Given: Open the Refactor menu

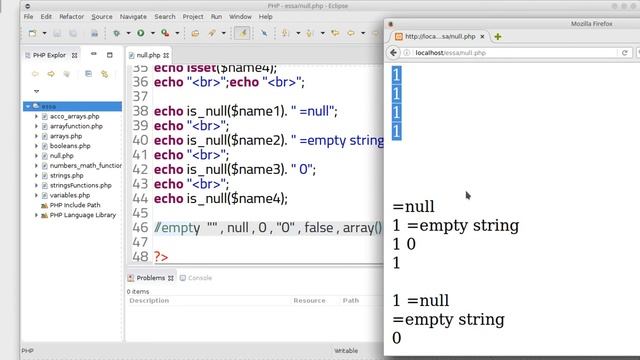Looking at the screenshot, I should click(71, 17).
